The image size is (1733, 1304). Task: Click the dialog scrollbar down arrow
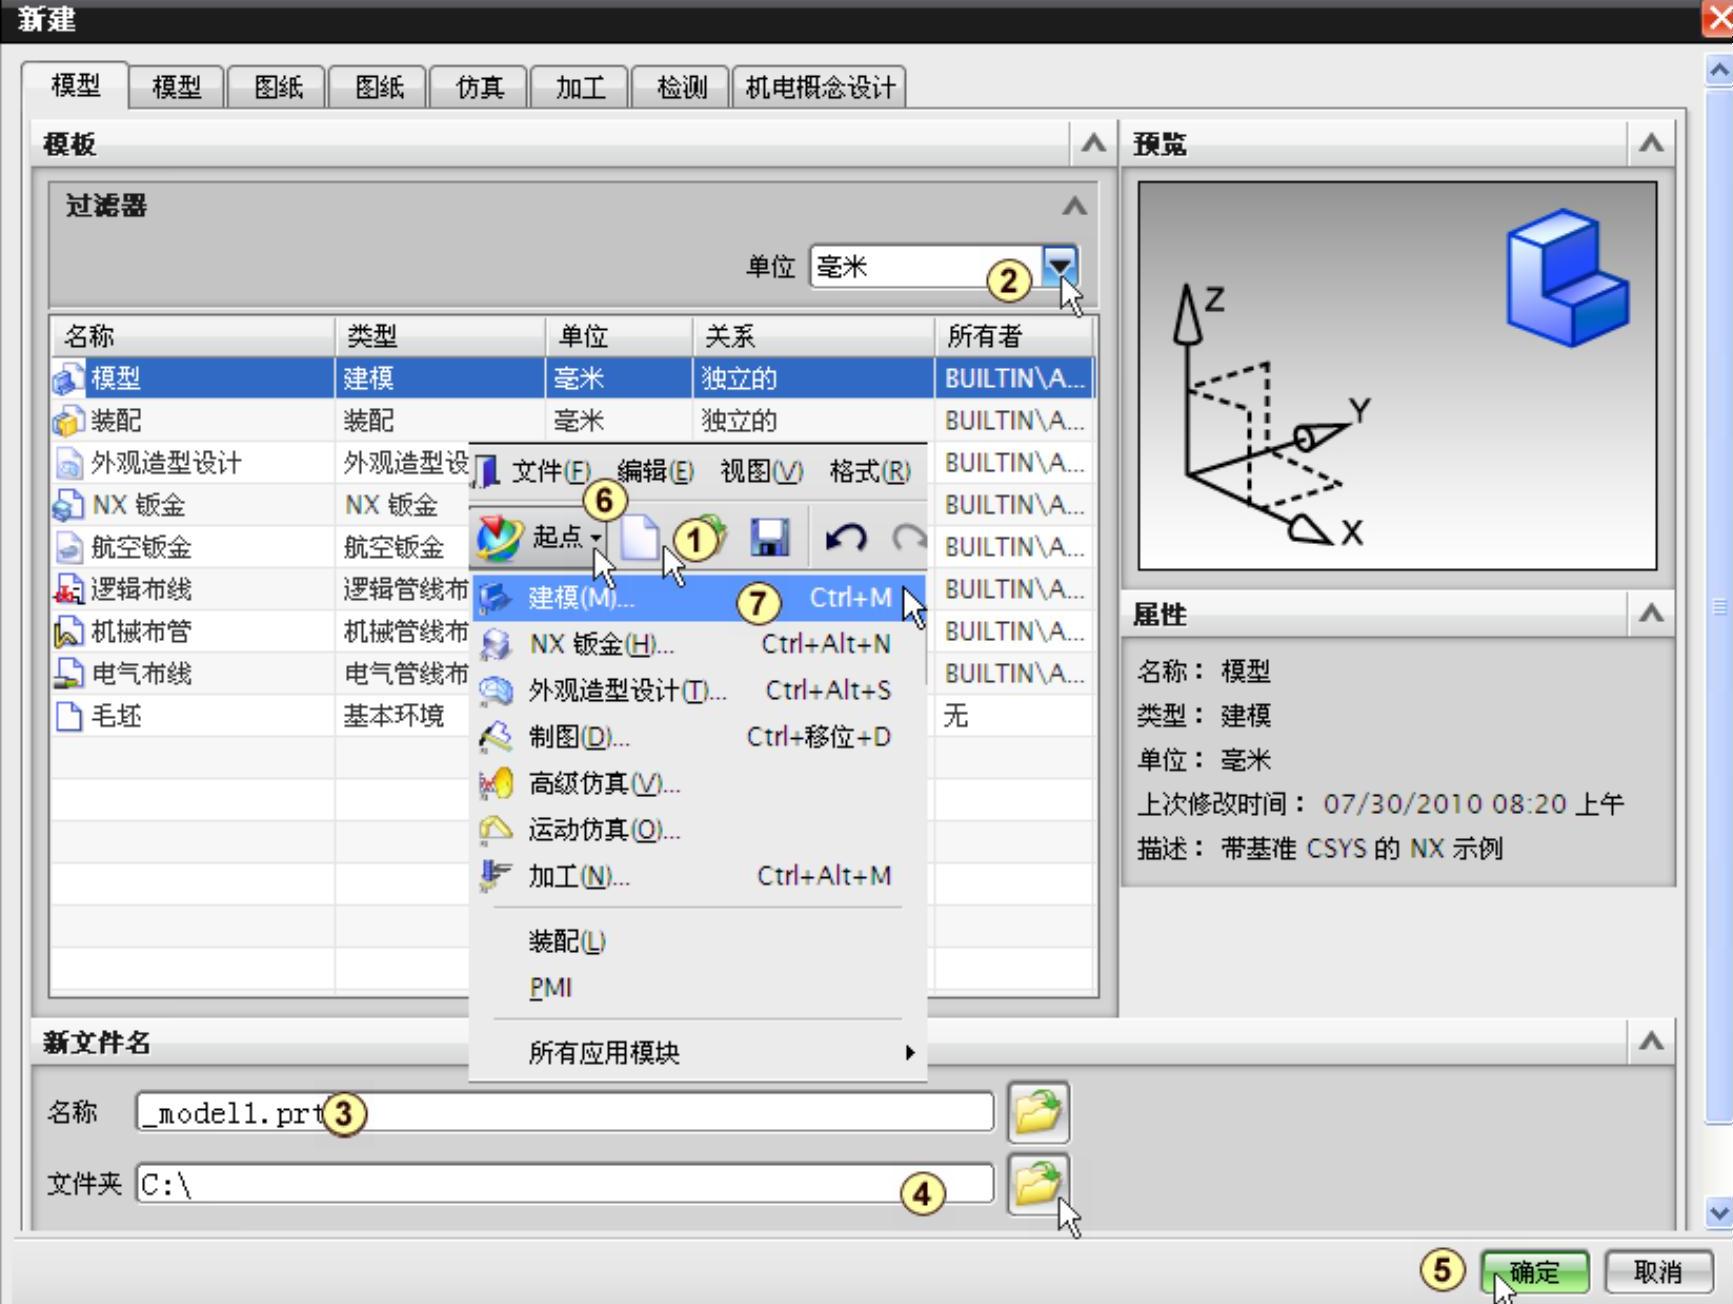click(x=1719, y=1212)
